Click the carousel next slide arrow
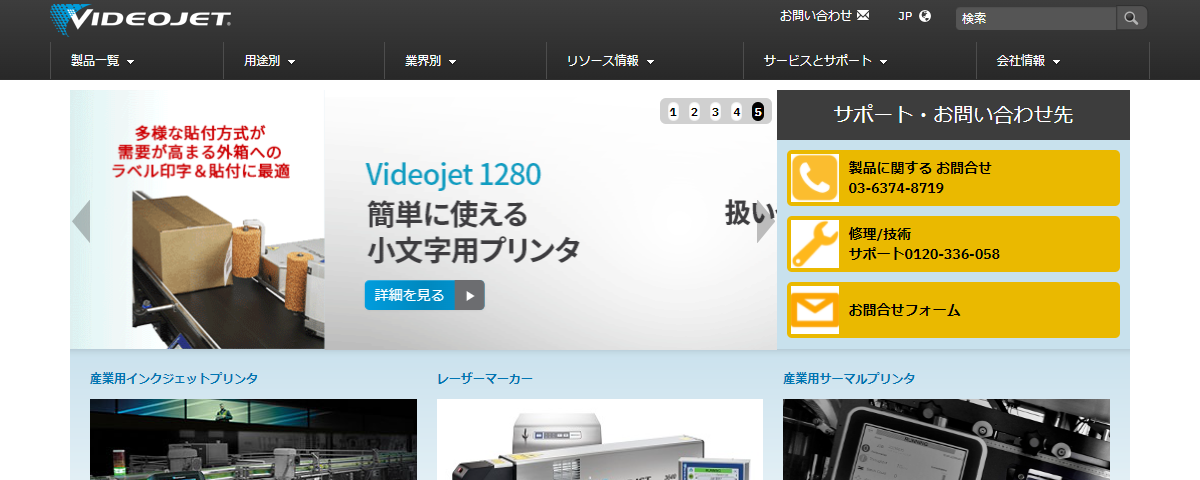1200x480 pixels. [766, 222]
